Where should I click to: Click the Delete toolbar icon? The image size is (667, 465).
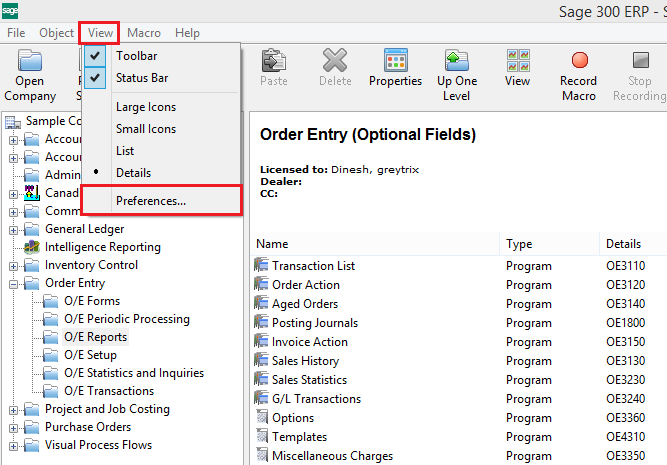(x=335, y=60)
